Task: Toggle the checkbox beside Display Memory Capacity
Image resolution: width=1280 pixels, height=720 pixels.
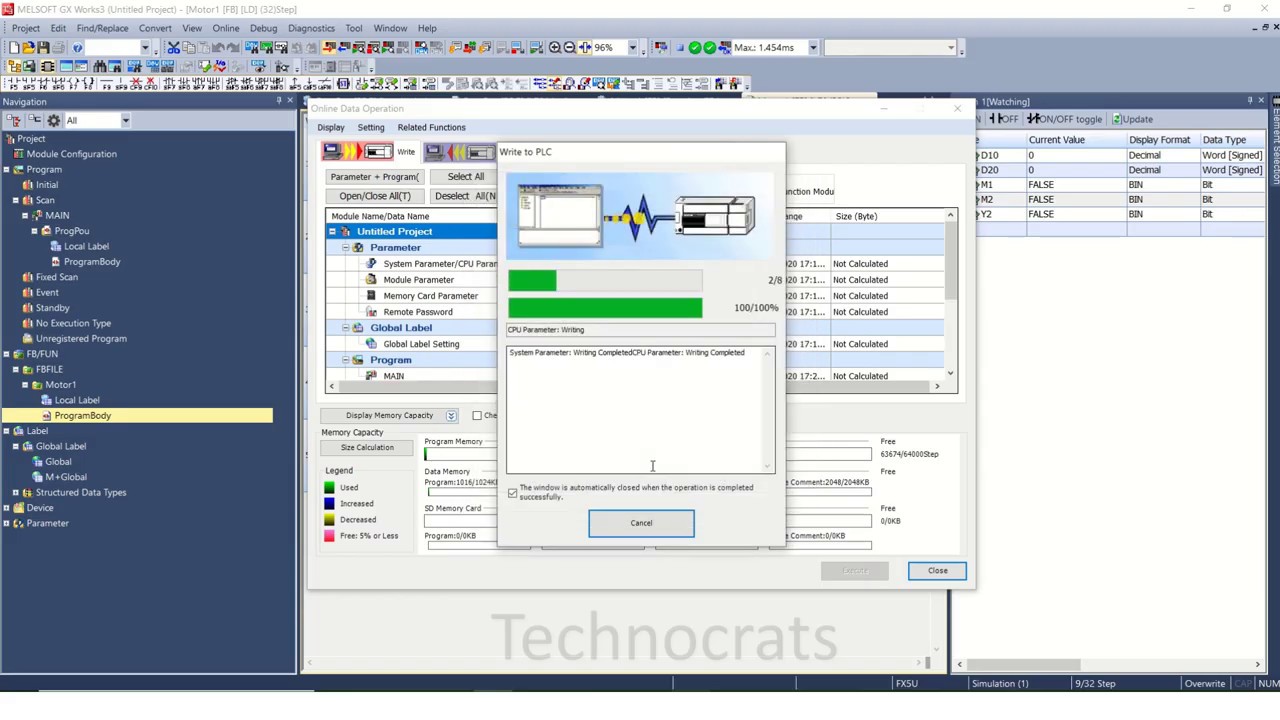Action: (477, 415)
